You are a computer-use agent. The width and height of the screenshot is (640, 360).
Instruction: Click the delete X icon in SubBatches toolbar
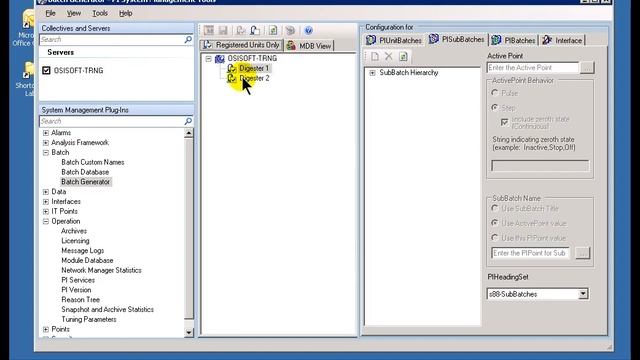point(389,56)
